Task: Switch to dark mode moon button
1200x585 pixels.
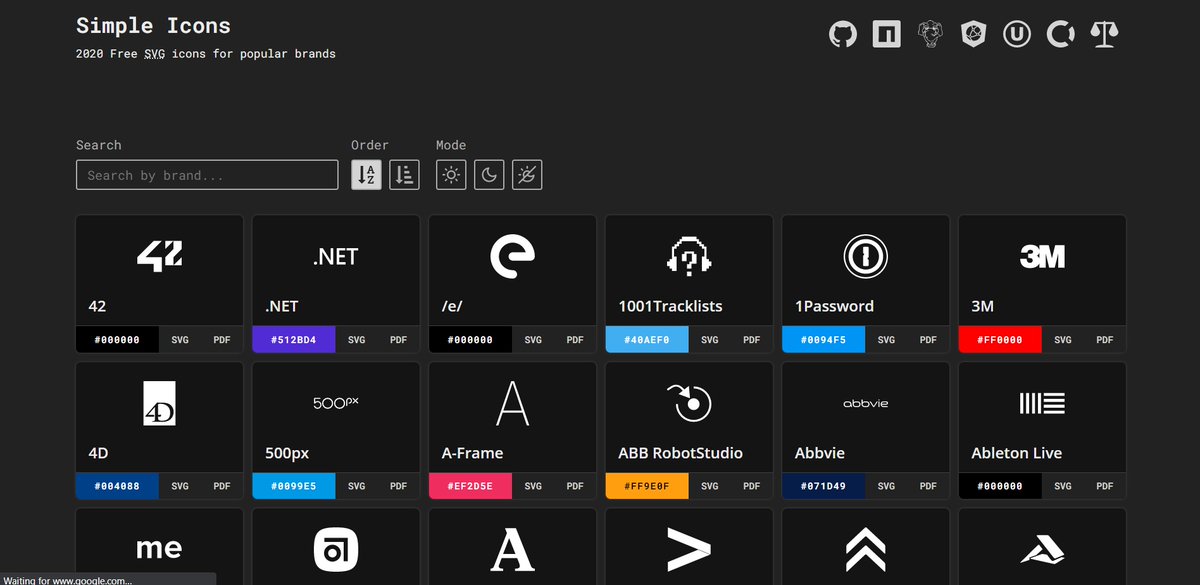Action: [489, 174]
